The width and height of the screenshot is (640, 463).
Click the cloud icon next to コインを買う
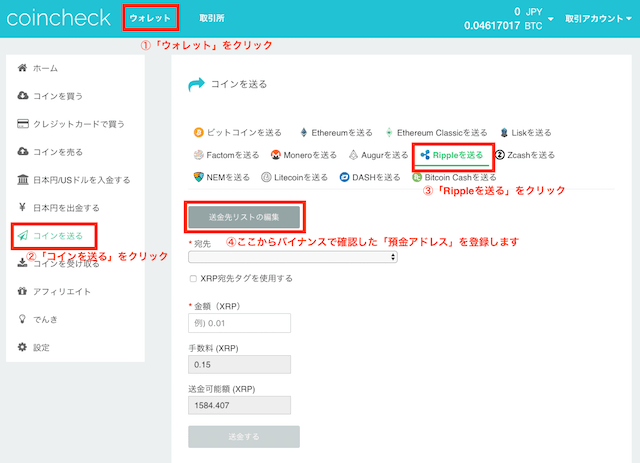[22, 96]
